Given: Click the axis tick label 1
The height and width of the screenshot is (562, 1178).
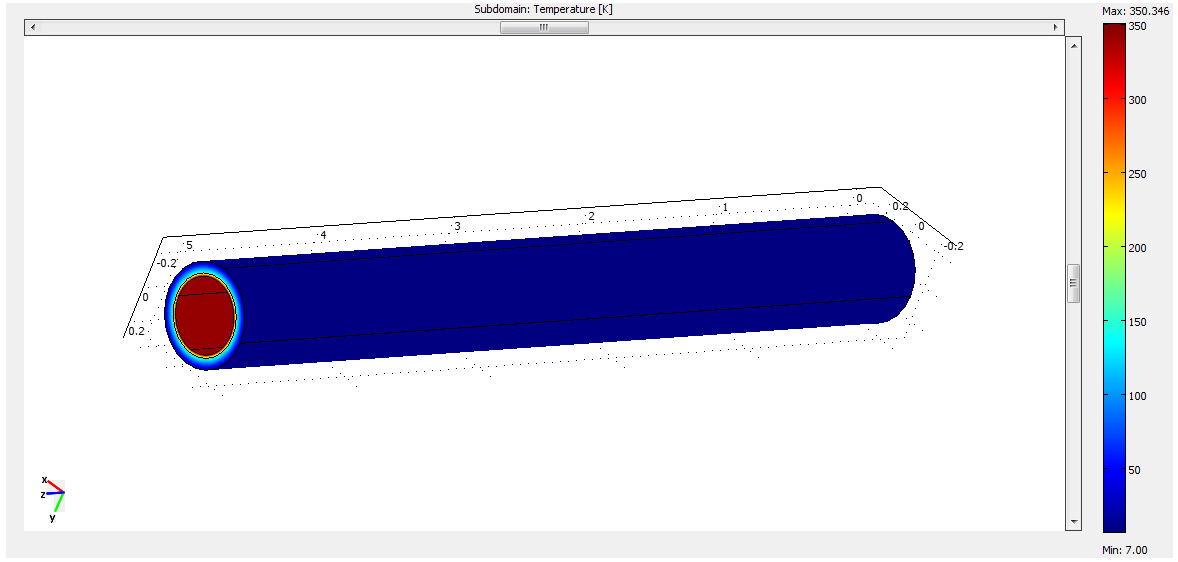Looking at the screenshot, I should tap(725, 207).
